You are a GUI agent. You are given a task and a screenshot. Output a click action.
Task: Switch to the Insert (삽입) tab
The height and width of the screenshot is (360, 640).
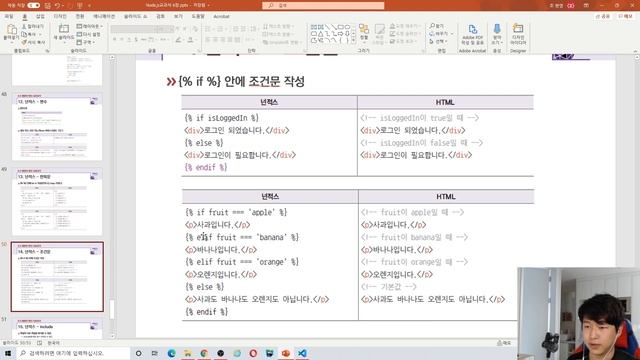(40, 16)
